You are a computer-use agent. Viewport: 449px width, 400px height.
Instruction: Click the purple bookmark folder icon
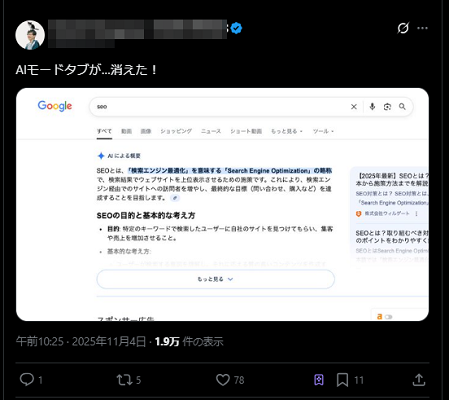click(x=319, y=380)
